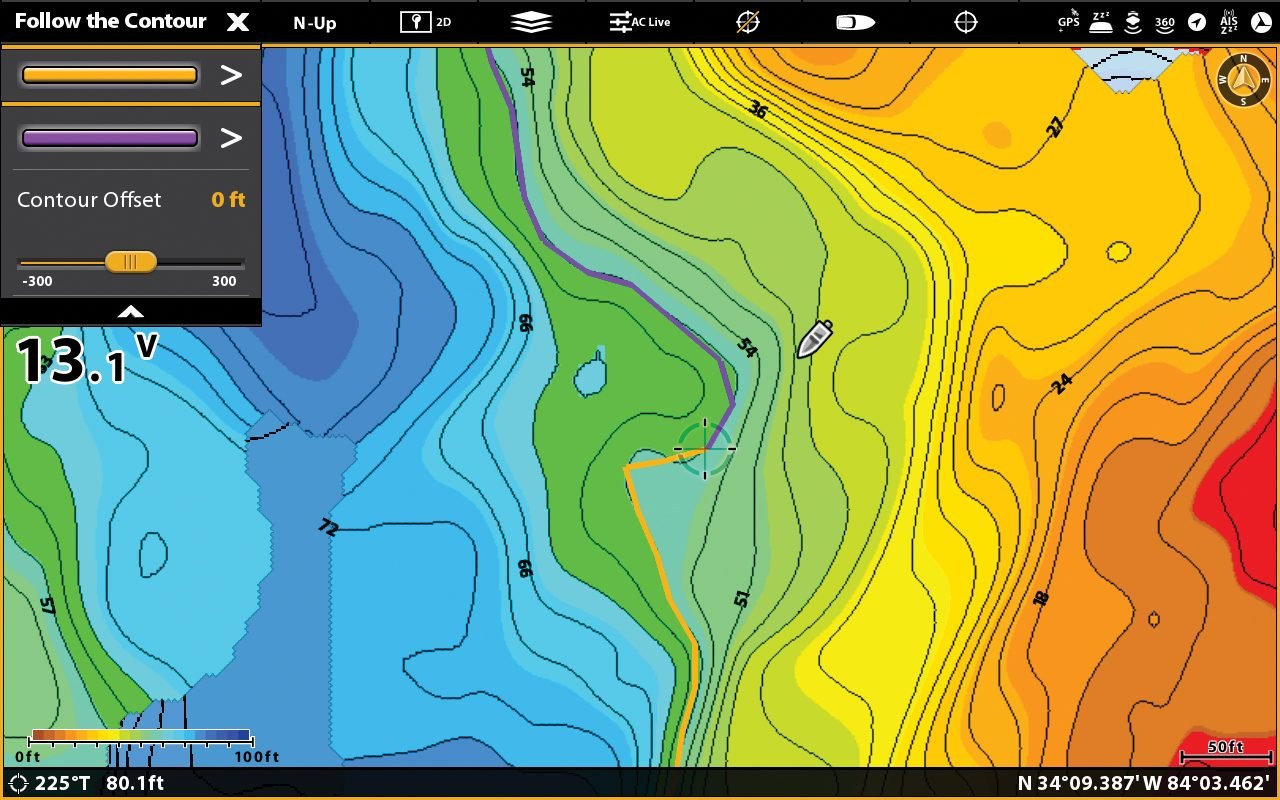Tap the boat icon in the toolbar
Viewport: 1280px width, 800px height.
(x=855, y=22)
